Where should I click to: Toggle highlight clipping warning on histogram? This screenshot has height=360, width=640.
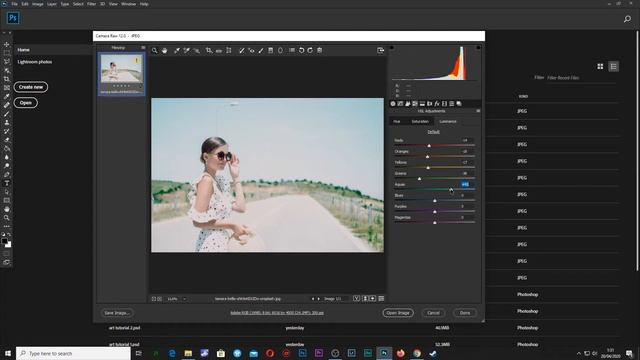(x=478, y=48)
